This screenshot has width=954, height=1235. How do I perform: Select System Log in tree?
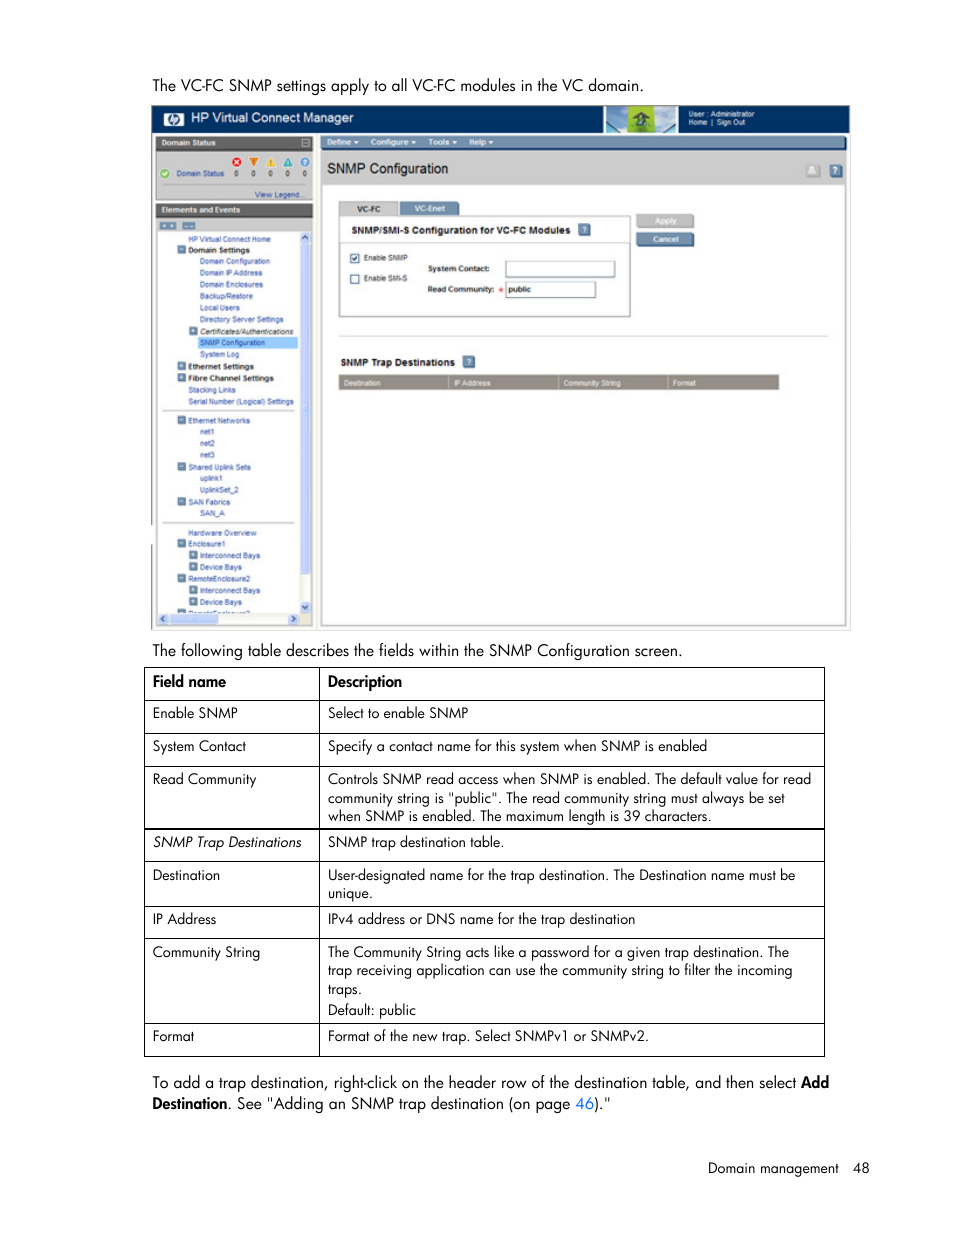pyautogui.click(x=219, y=354)
